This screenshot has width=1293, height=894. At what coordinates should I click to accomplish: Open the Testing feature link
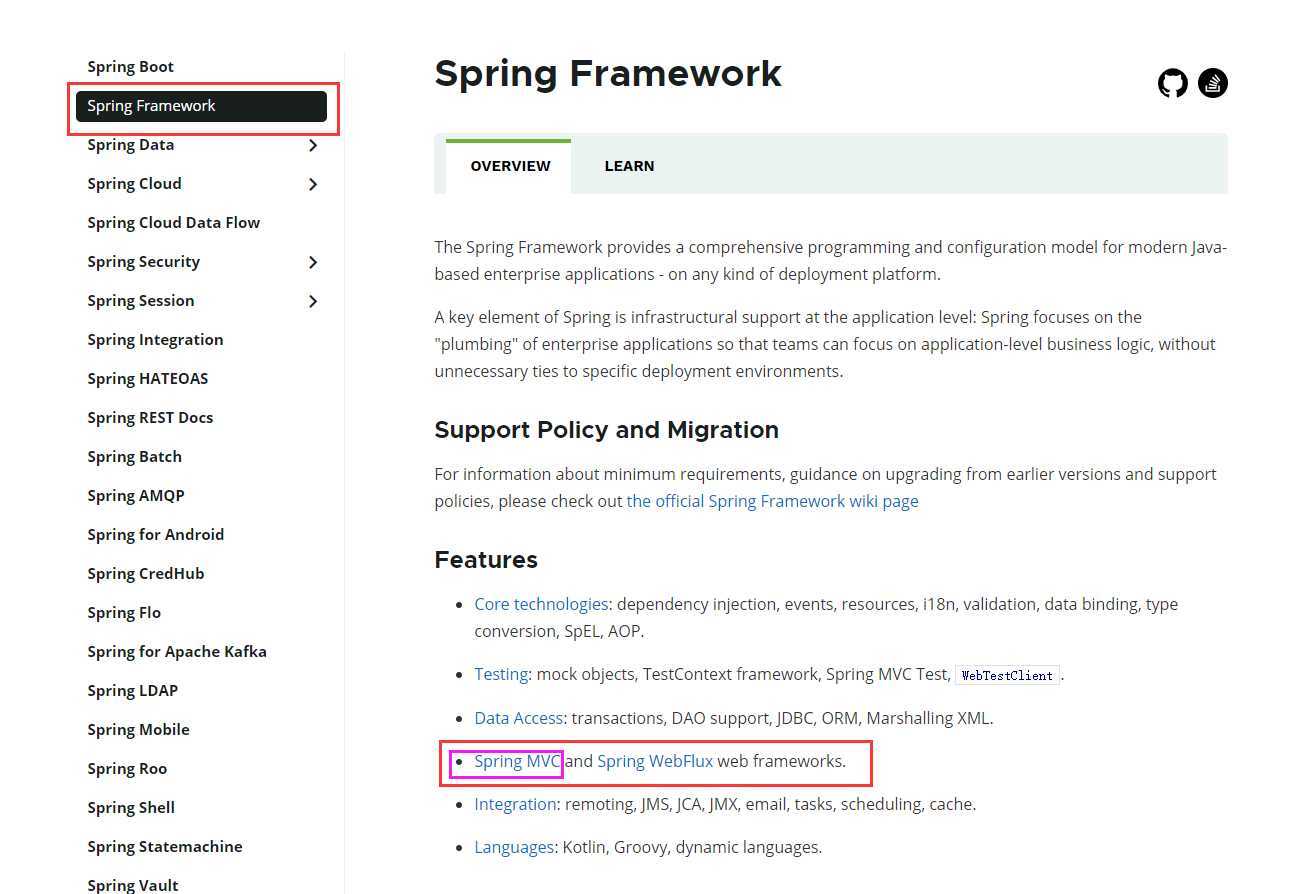tap(501, 674)
